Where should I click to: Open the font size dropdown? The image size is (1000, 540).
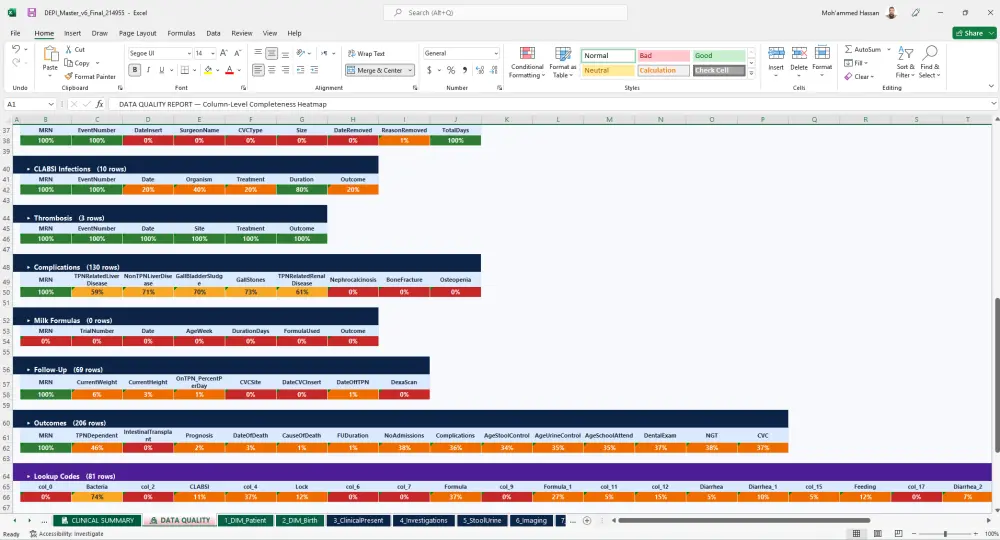tap(212, 54)
